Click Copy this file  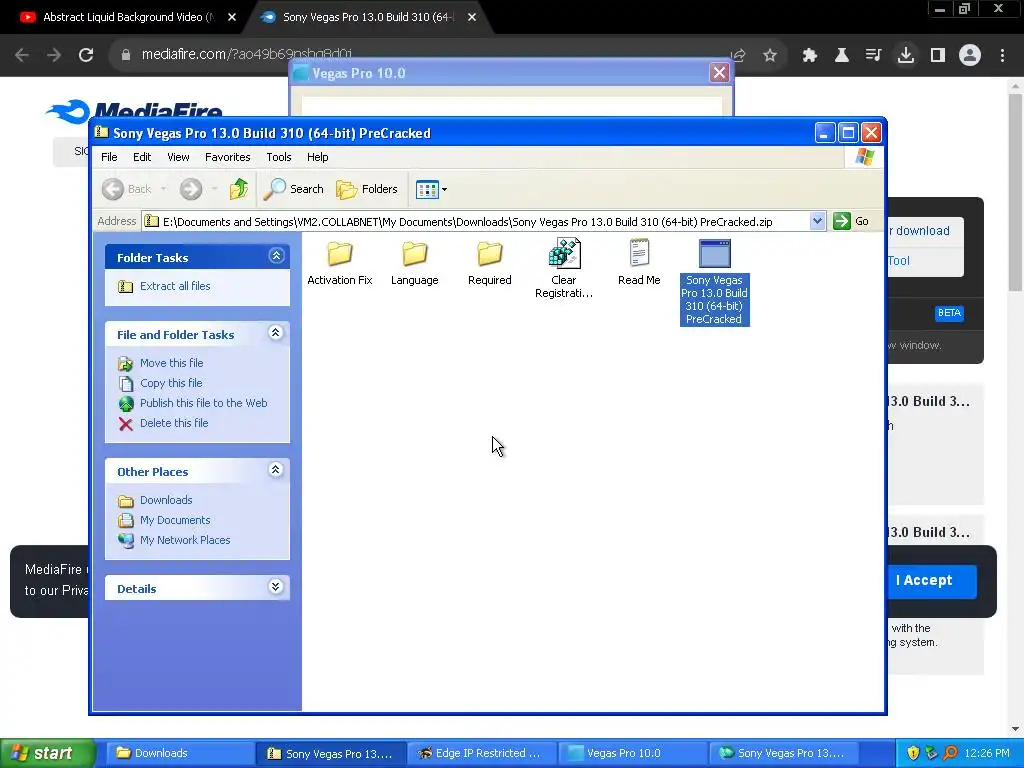(160, 383)
